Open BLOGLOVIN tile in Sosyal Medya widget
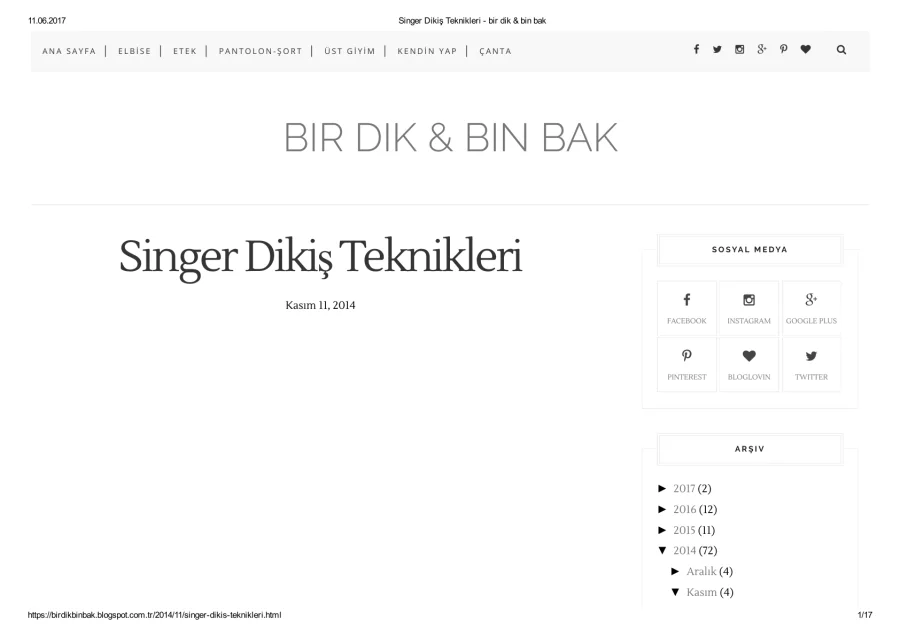 click(x=749, y=364)
